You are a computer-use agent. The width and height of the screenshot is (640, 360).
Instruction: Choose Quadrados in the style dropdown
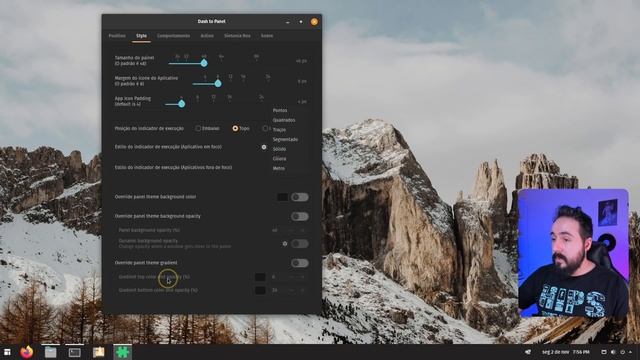pos(284,120)
